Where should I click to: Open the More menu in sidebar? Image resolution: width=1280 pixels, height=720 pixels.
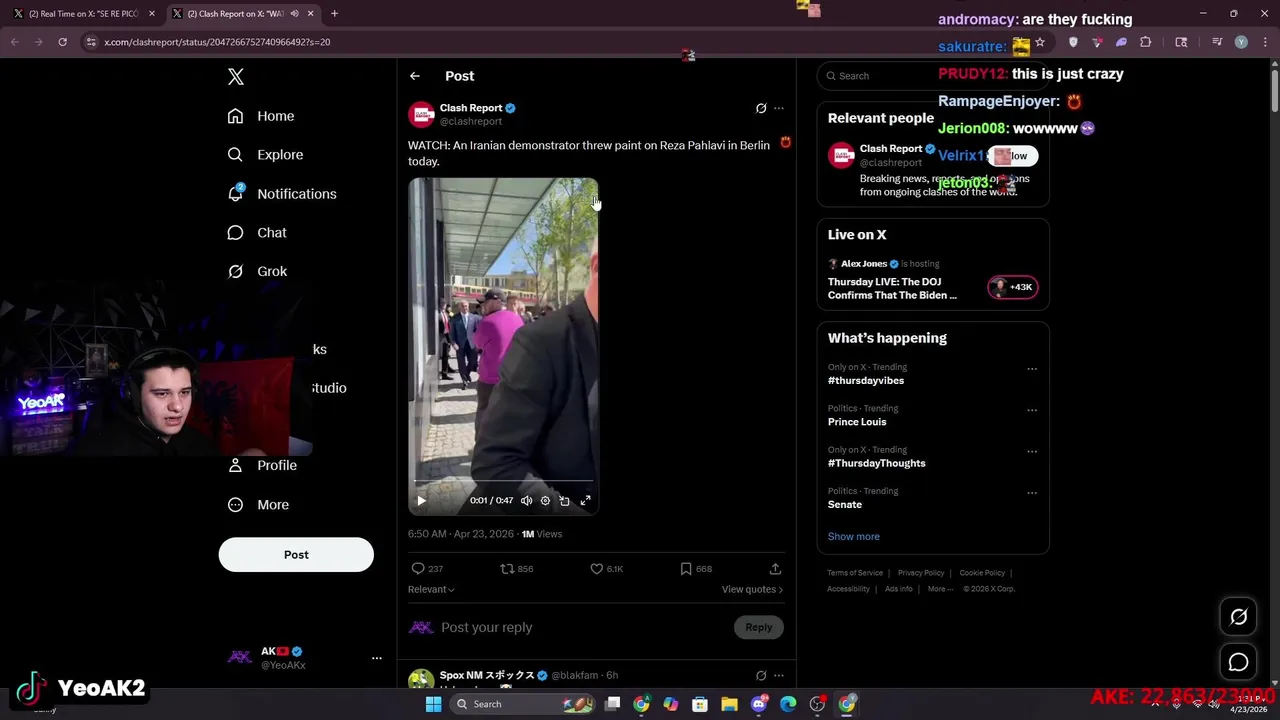[258, 505]
